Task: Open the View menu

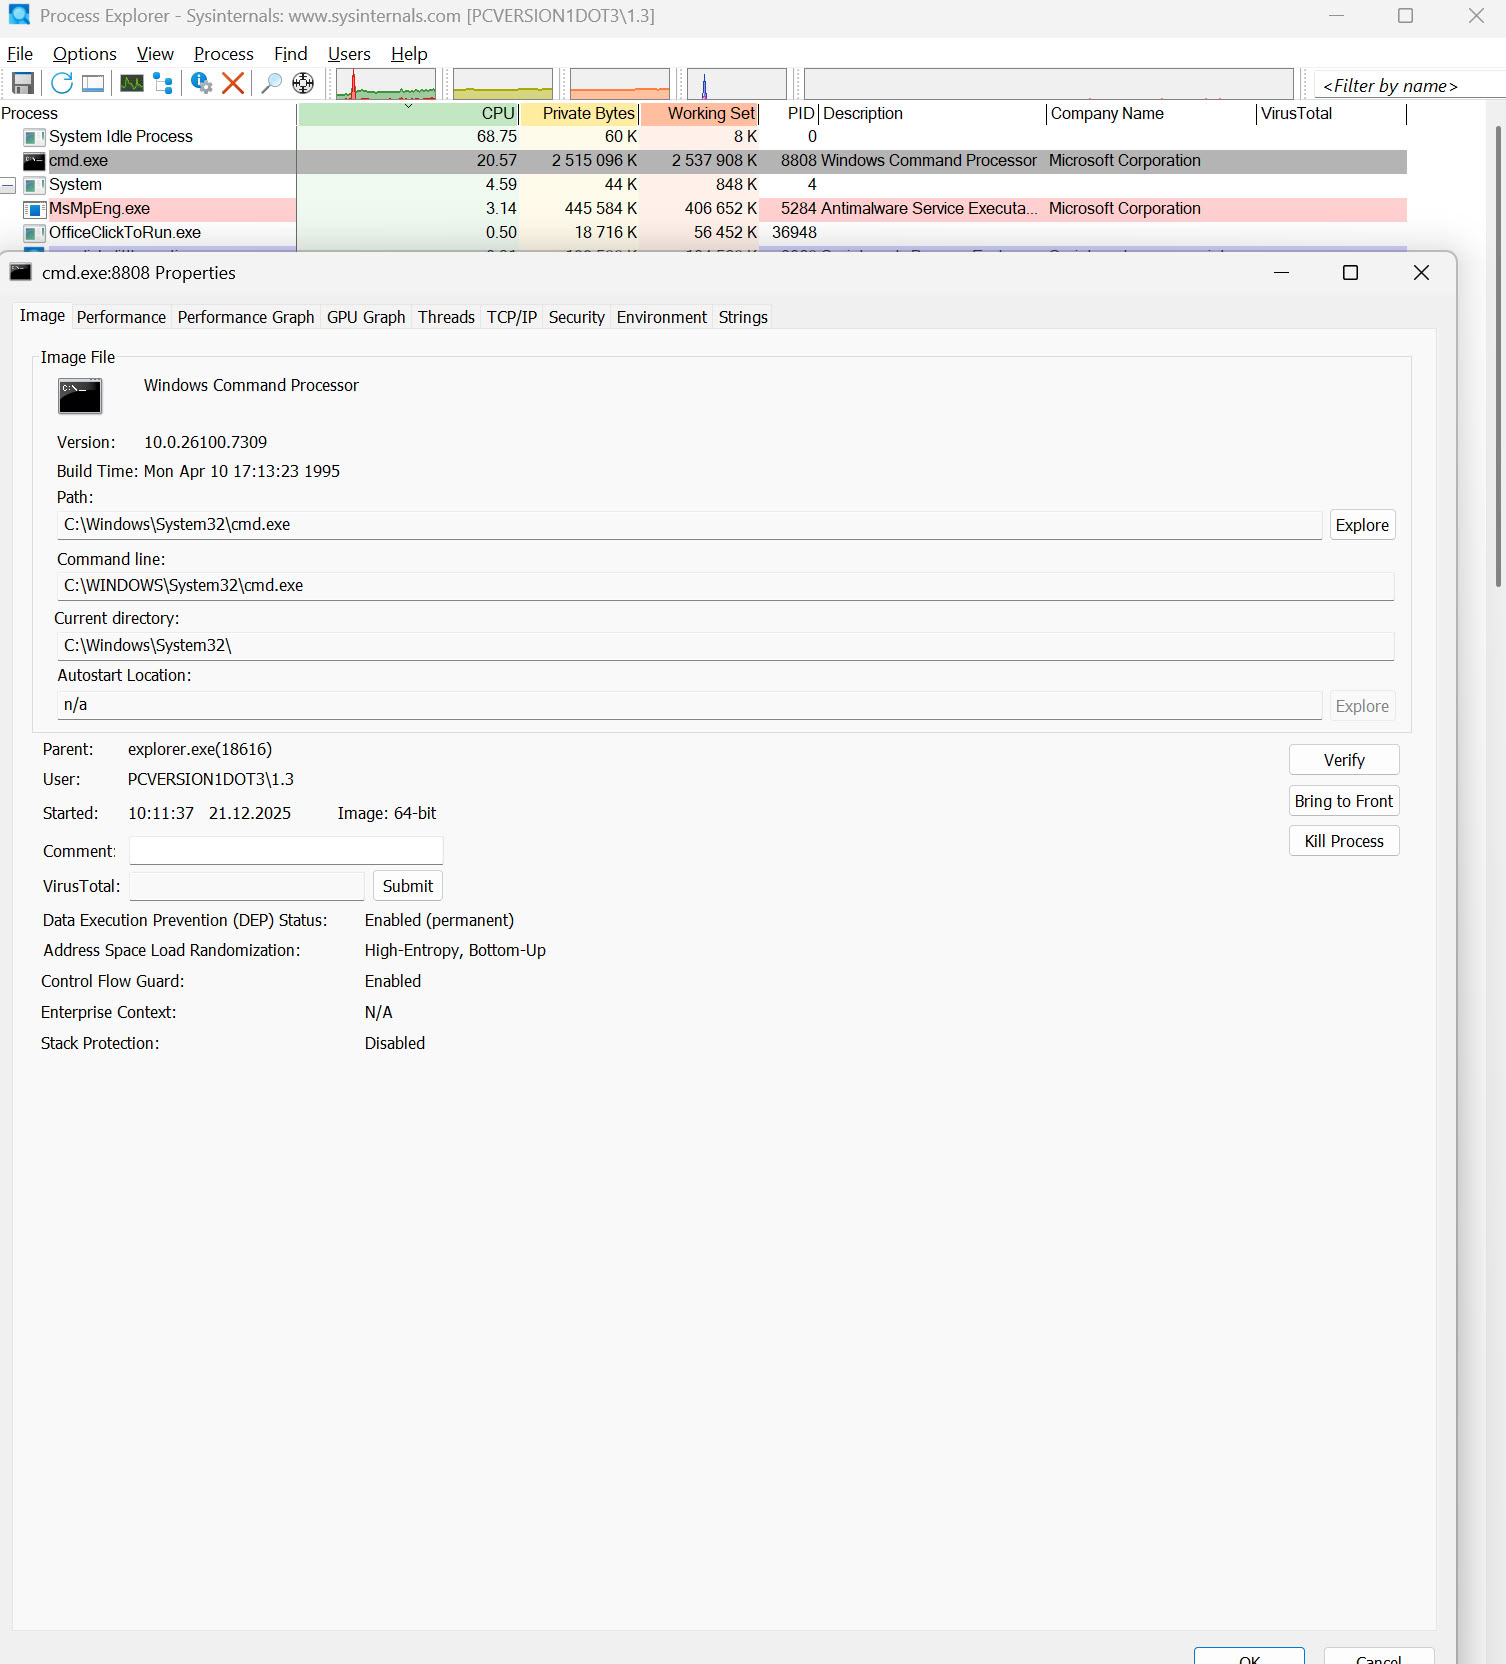Action: [155, 54]
